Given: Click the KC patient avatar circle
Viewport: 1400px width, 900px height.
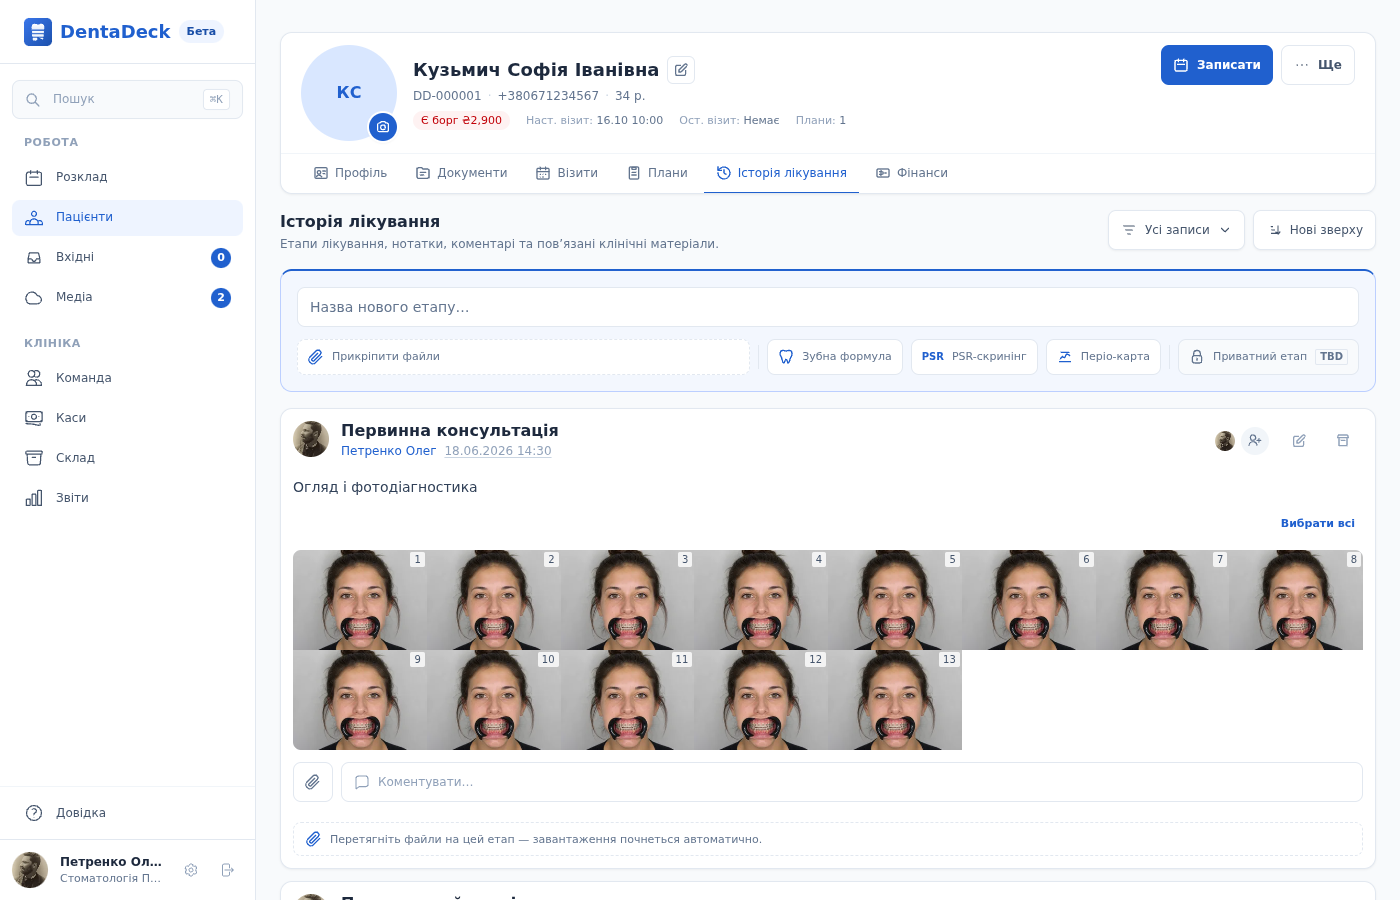Looking at the screenshot, I should point(349,93).
